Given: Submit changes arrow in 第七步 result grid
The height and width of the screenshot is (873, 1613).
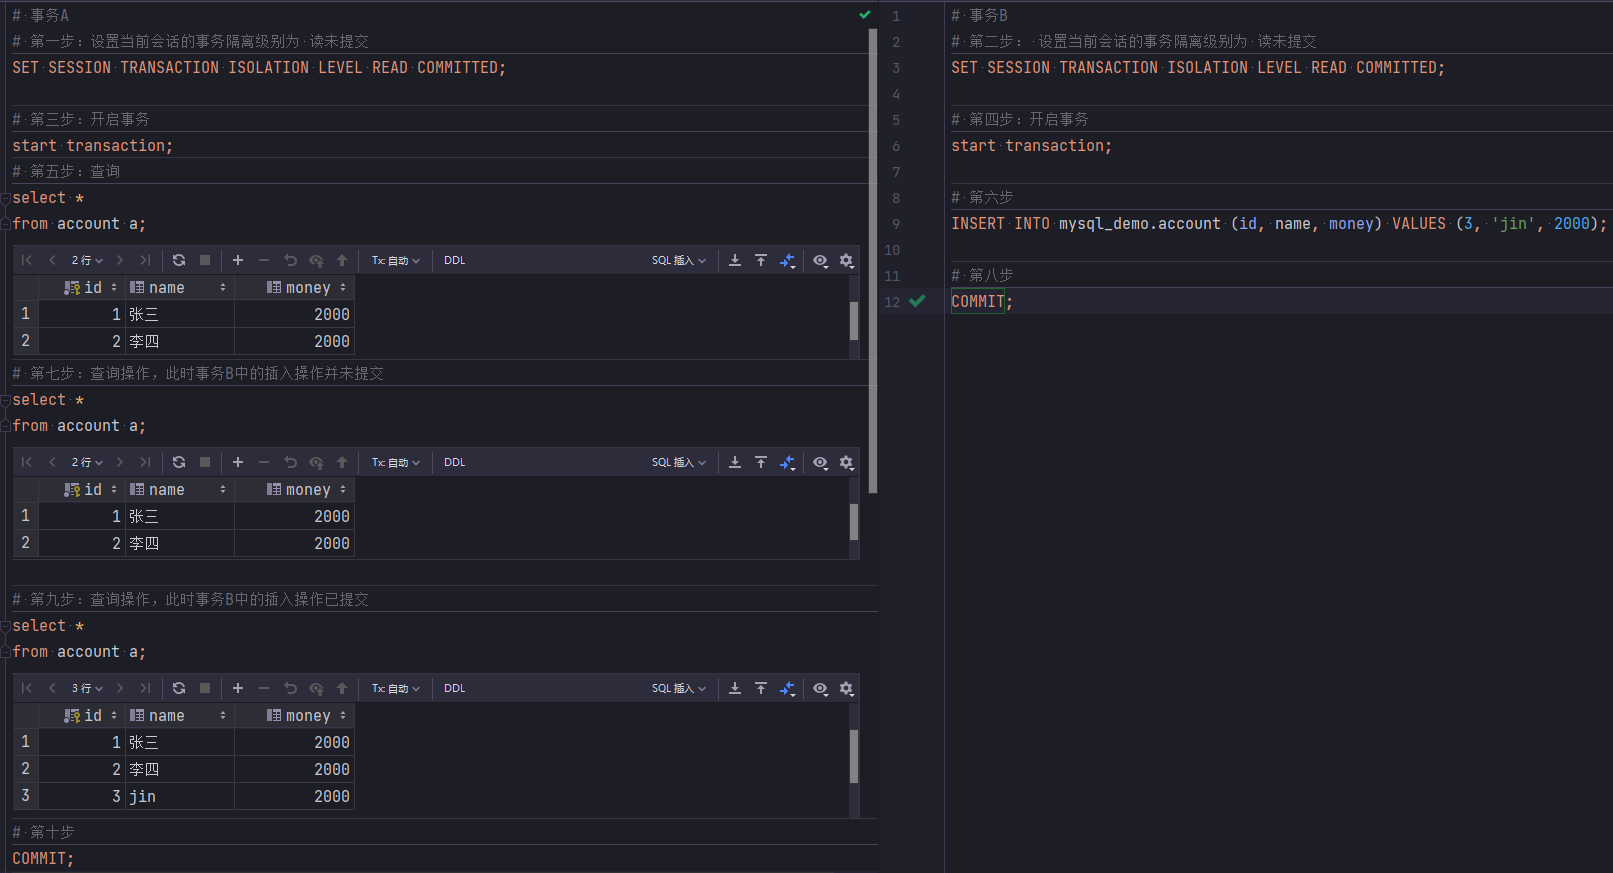Looking at the screenshot, I should point(342,462).
